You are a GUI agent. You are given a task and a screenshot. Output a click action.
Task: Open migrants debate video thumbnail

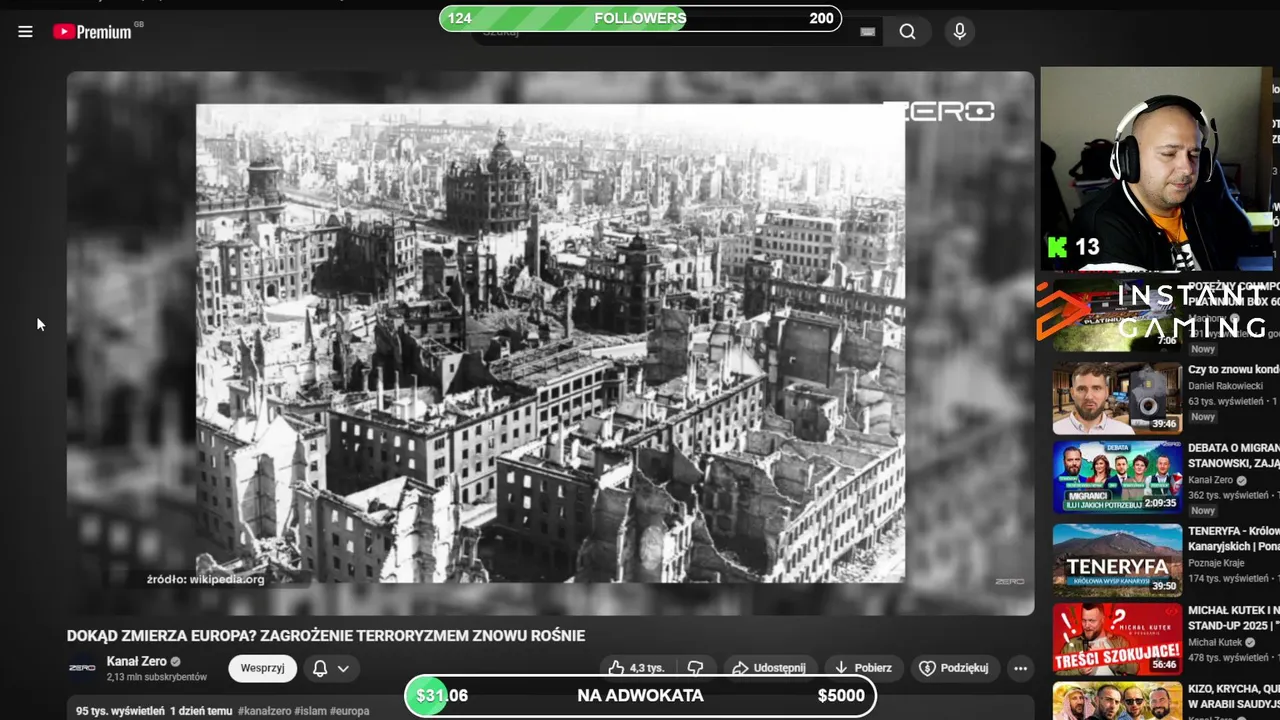(x=1117, y=476)
